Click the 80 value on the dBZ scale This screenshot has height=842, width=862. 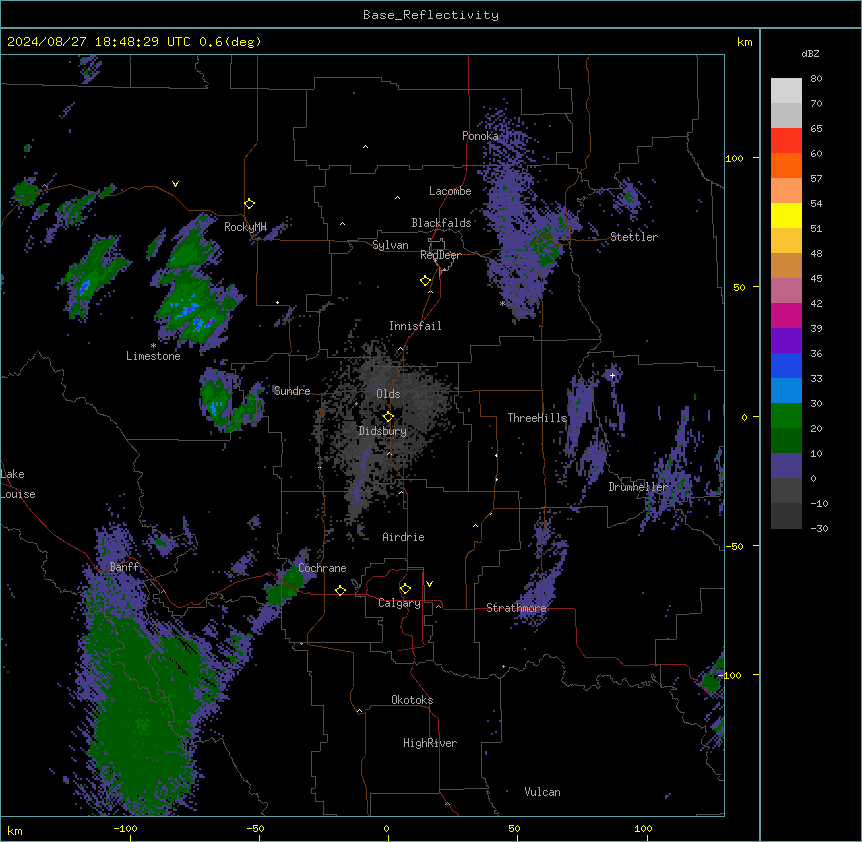pyautogui.click(x=816, y=79)
